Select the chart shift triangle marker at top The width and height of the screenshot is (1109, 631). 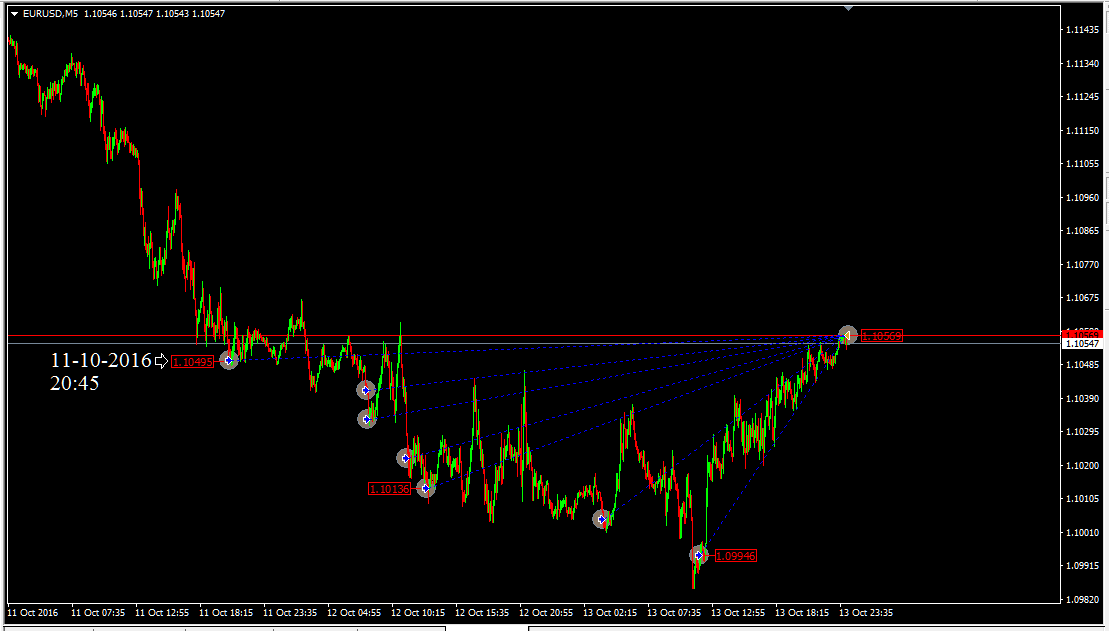[x=849, y=8]
